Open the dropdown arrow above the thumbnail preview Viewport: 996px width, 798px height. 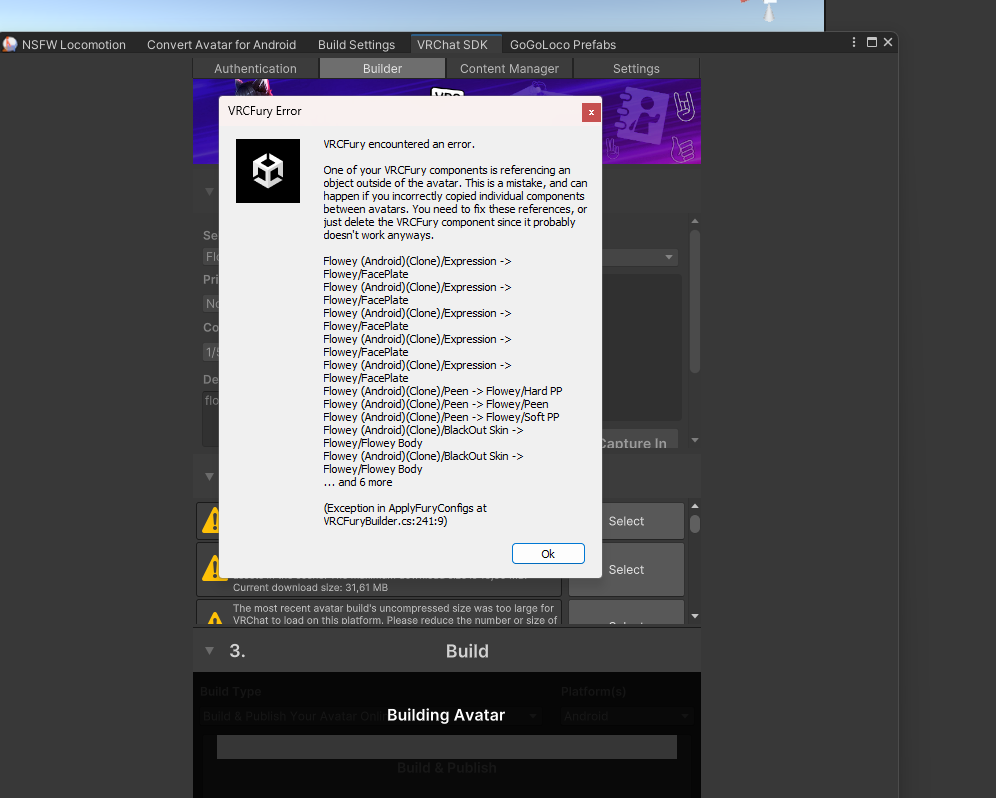(x=669, y=257)
